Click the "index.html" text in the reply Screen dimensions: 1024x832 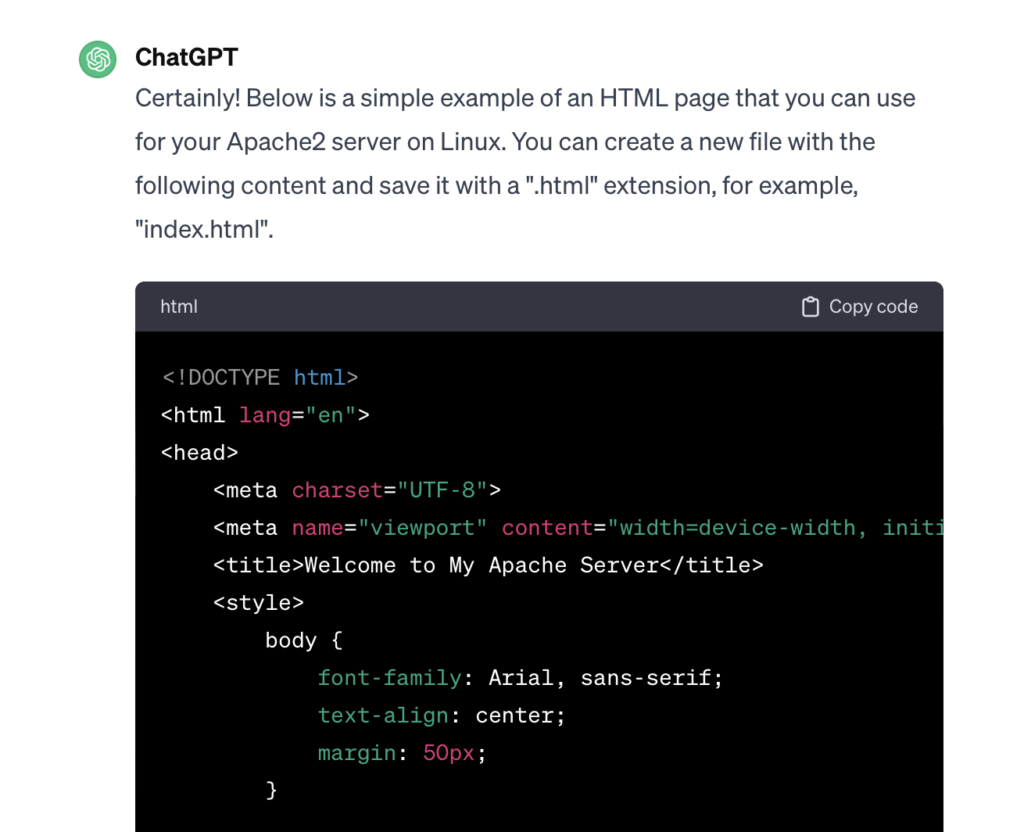[203, 230]
